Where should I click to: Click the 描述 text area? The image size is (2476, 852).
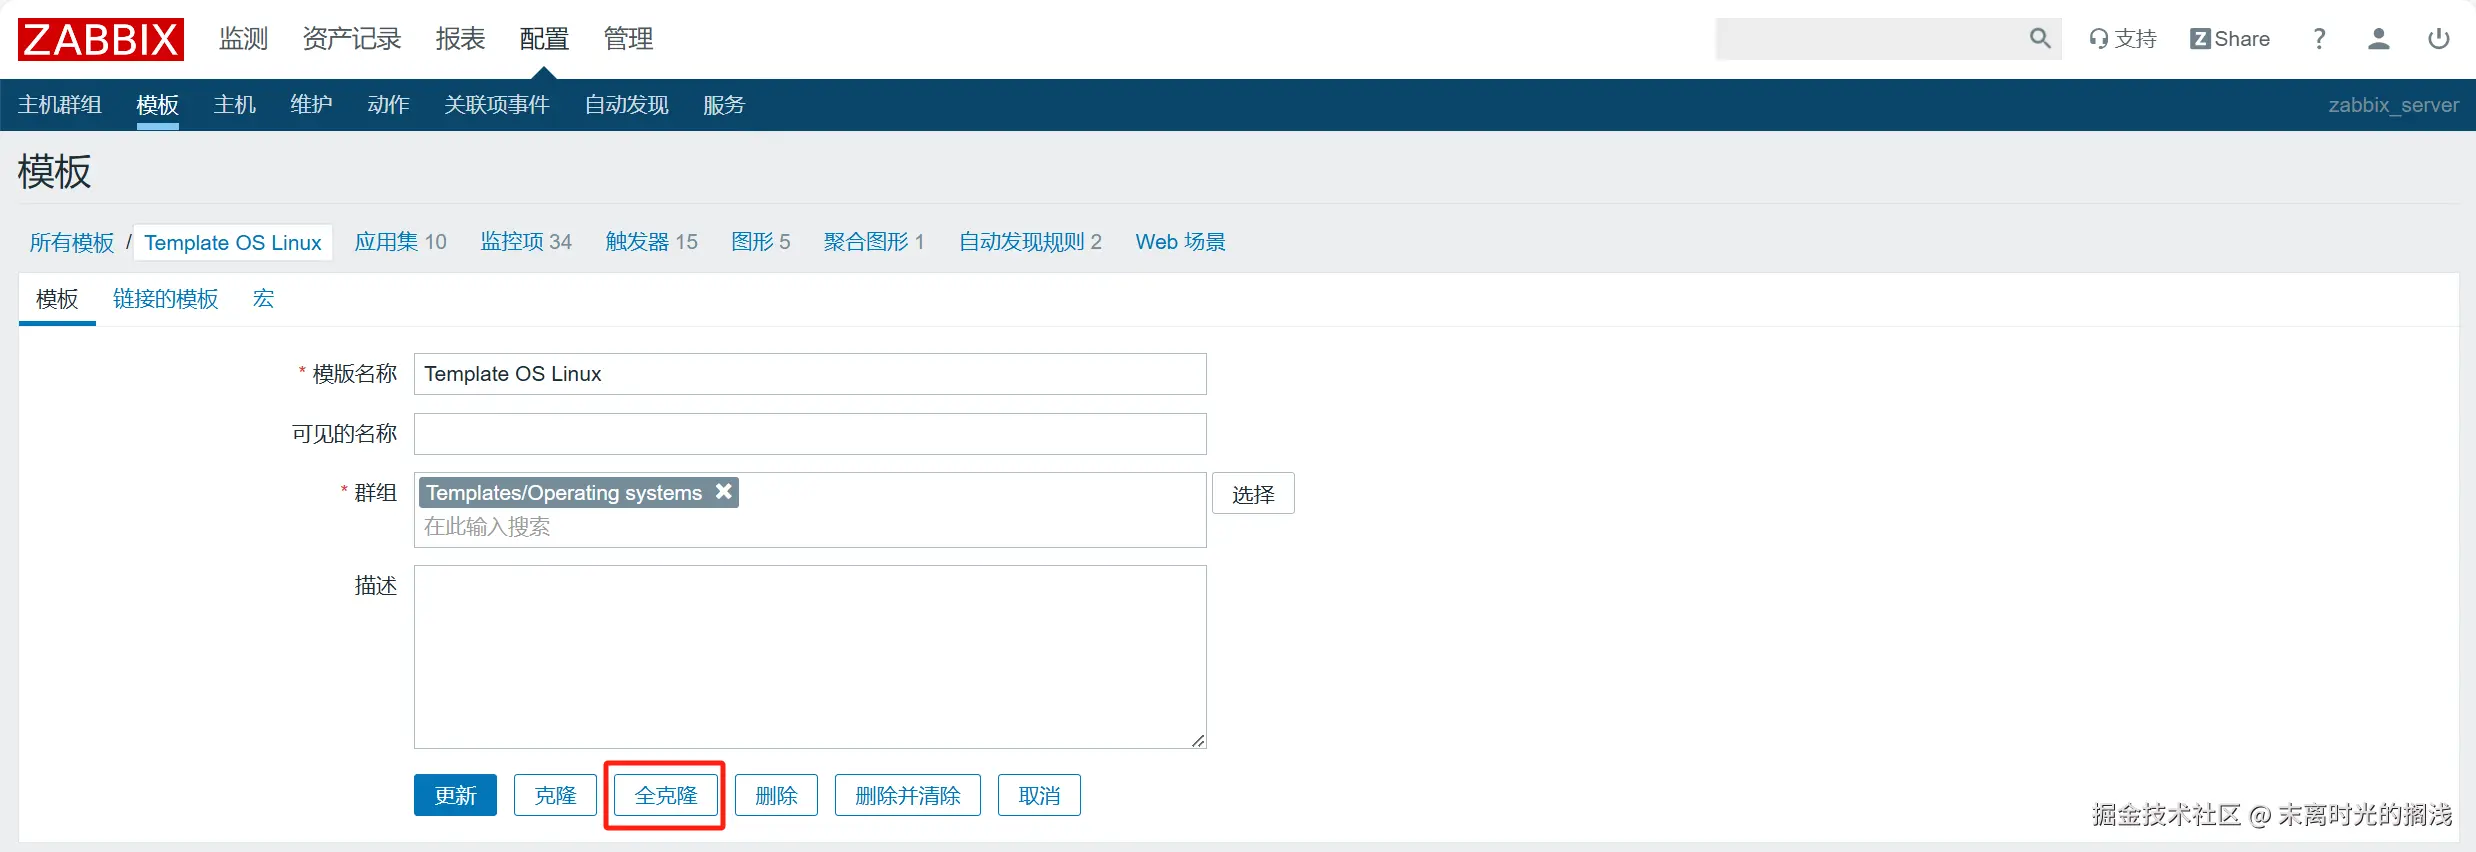click(810, 657)
